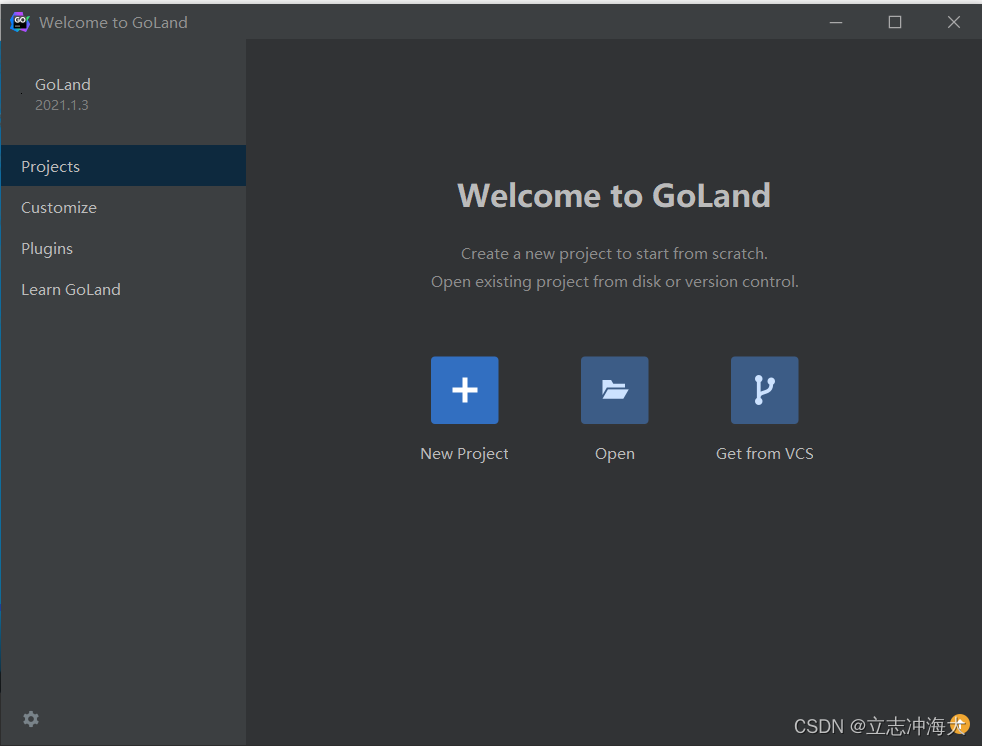Image resolution: width=982 pixels, height=746 pixels.
Task: Click the GoLand logo in title bar
Action: tap(19, 22)
